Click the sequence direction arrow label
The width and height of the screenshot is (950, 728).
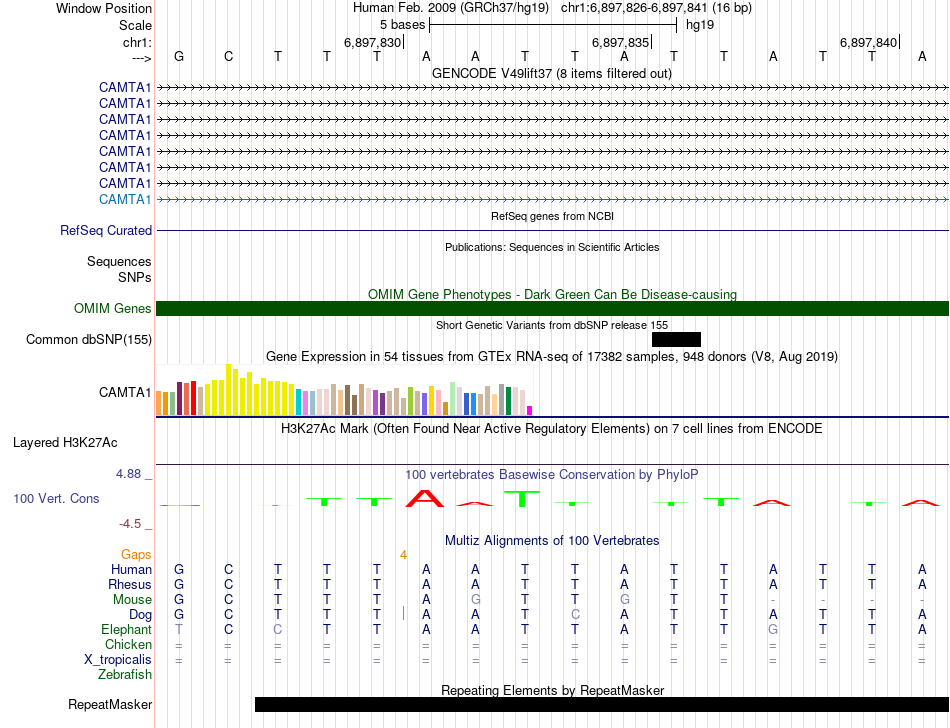point(141,58)
